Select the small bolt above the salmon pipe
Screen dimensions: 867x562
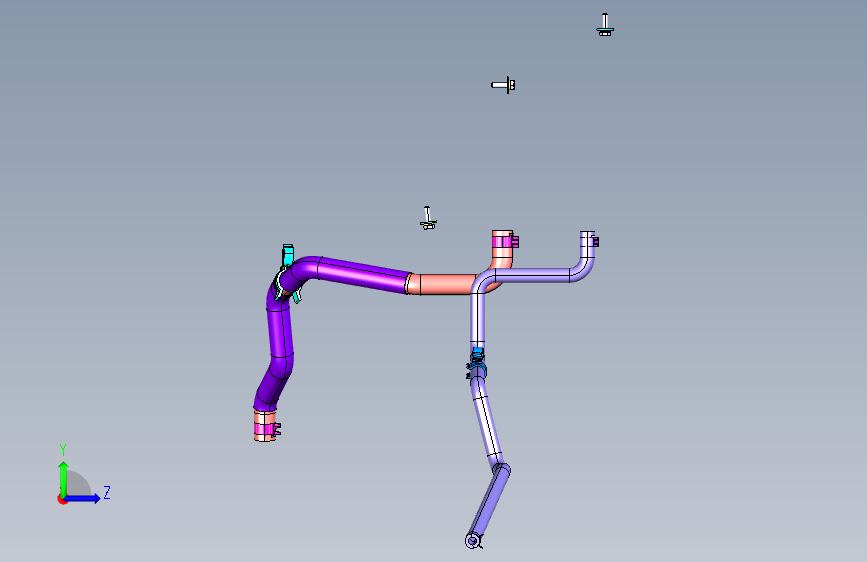point(428,218)
